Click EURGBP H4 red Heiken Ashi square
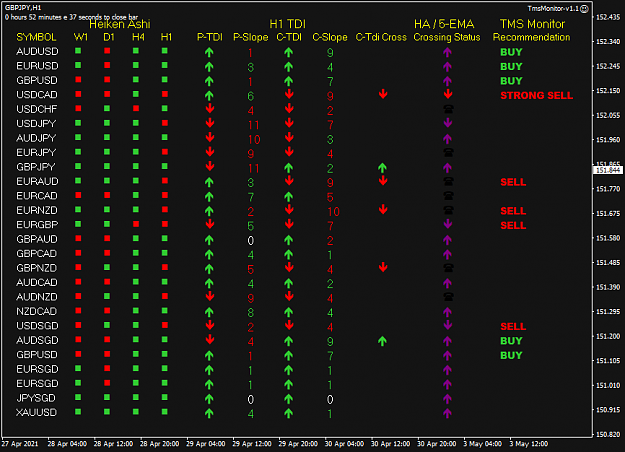Image resolution: width=625 pixels, height=452 pixels. (x=136, y=224)
